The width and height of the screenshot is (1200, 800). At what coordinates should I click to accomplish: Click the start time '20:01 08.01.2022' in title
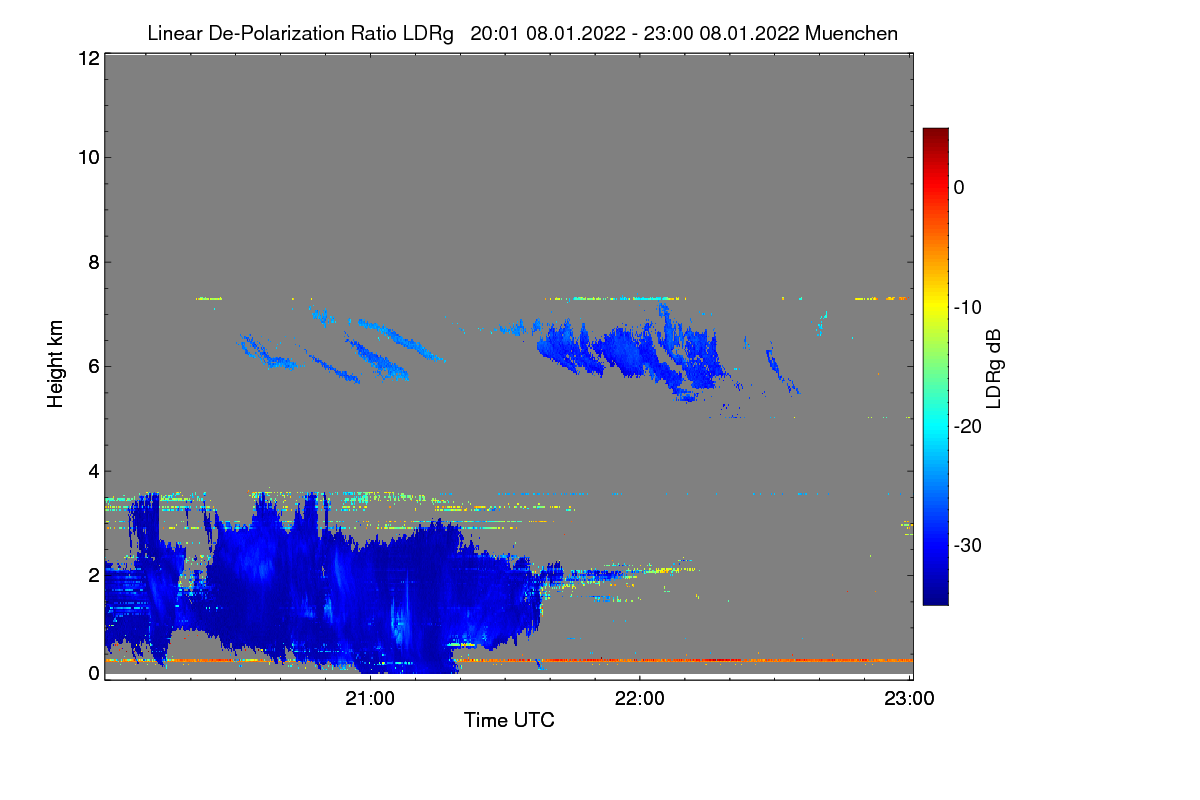click(x=549, y=34)
